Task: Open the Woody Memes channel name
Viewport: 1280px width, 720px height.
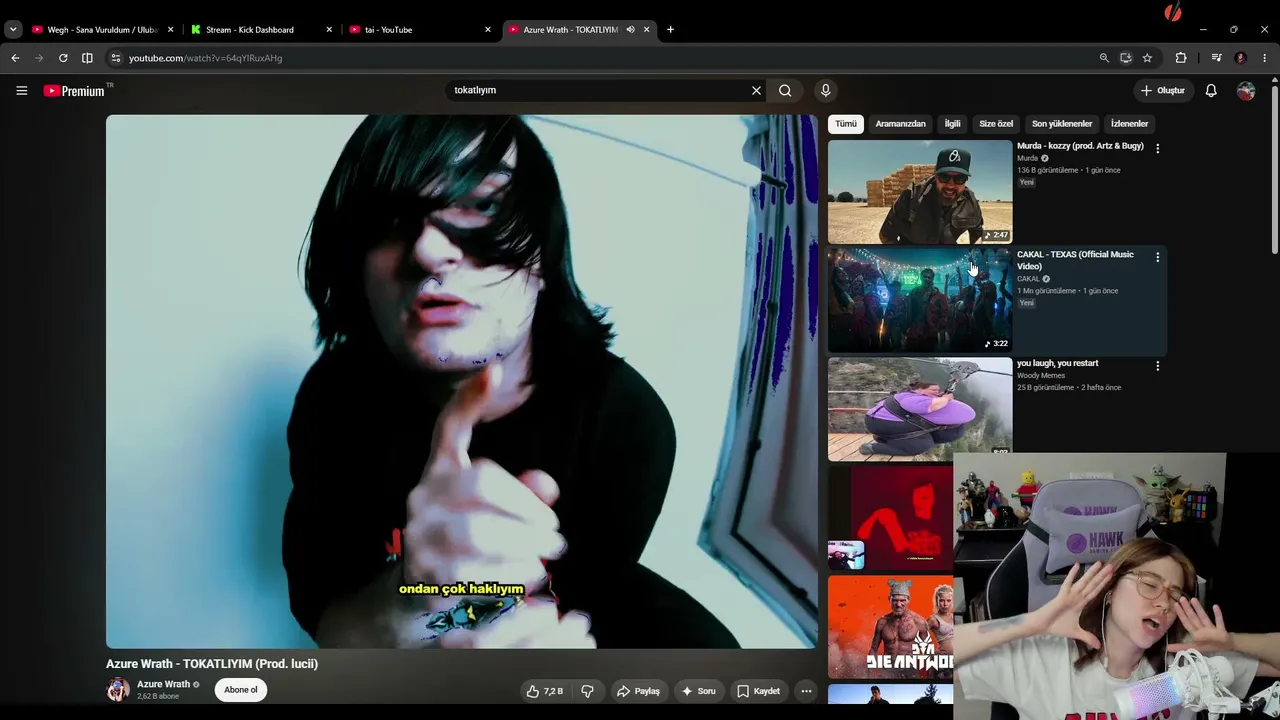Action: (x=1041, y=376)
